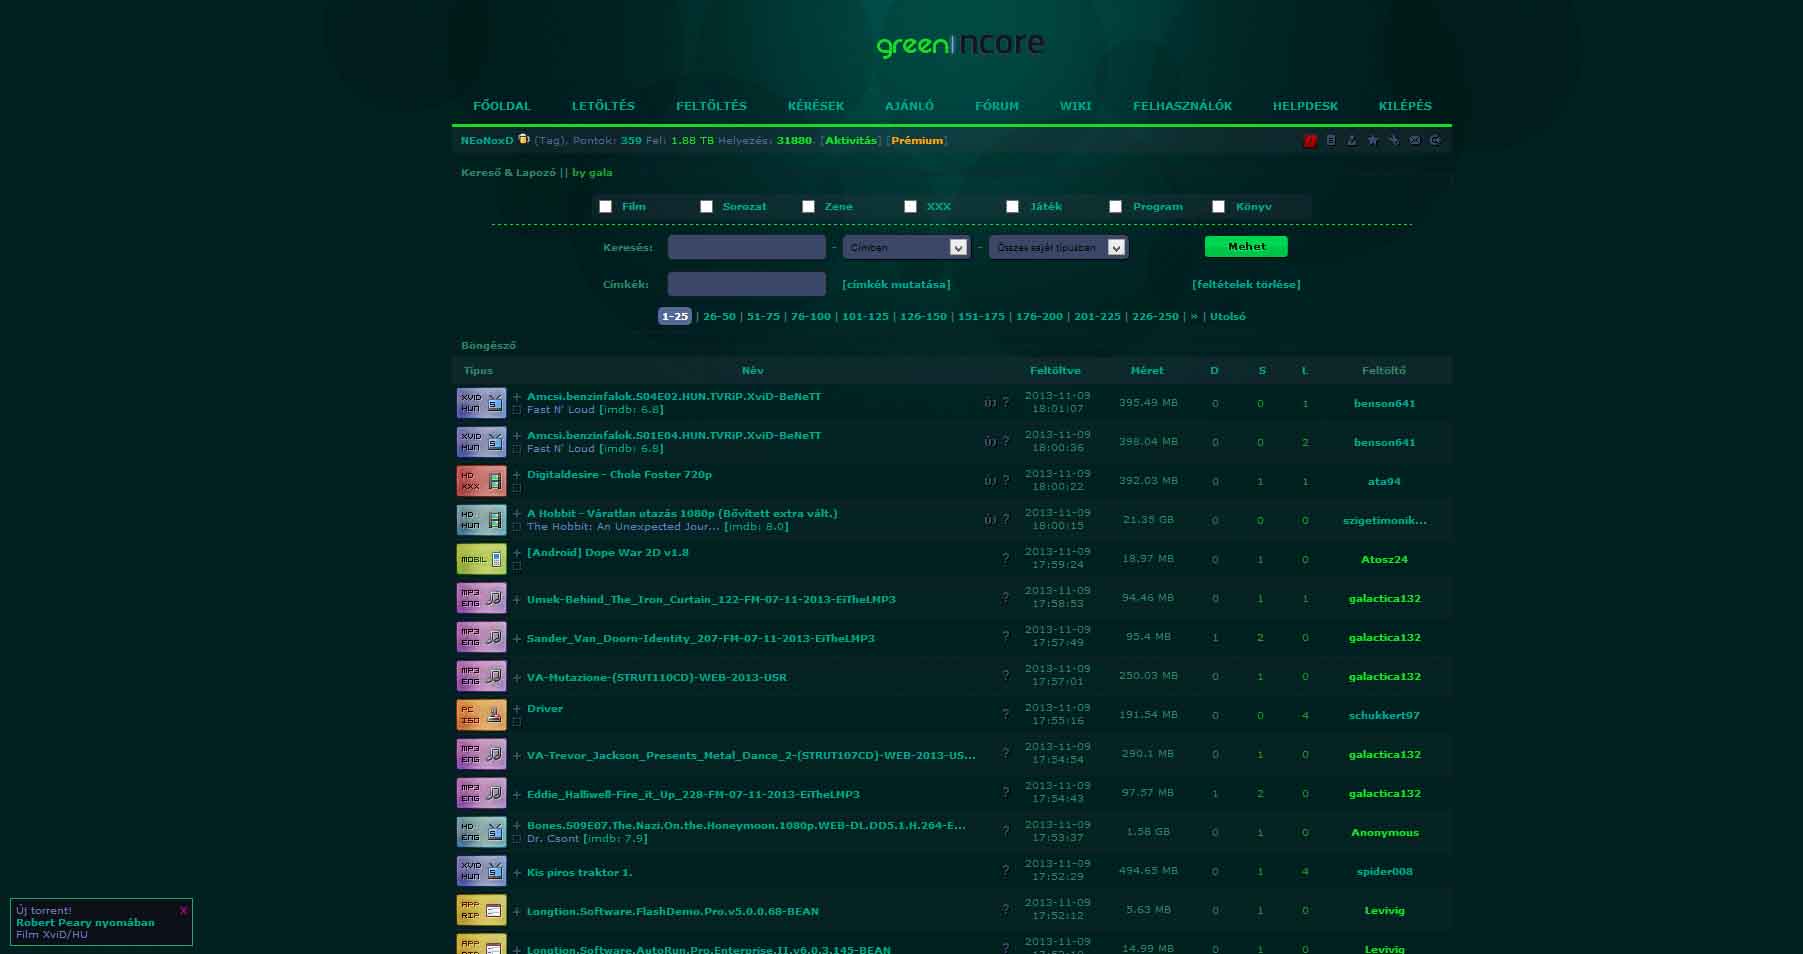Click star bookmarks icon in user bar

1373,141
